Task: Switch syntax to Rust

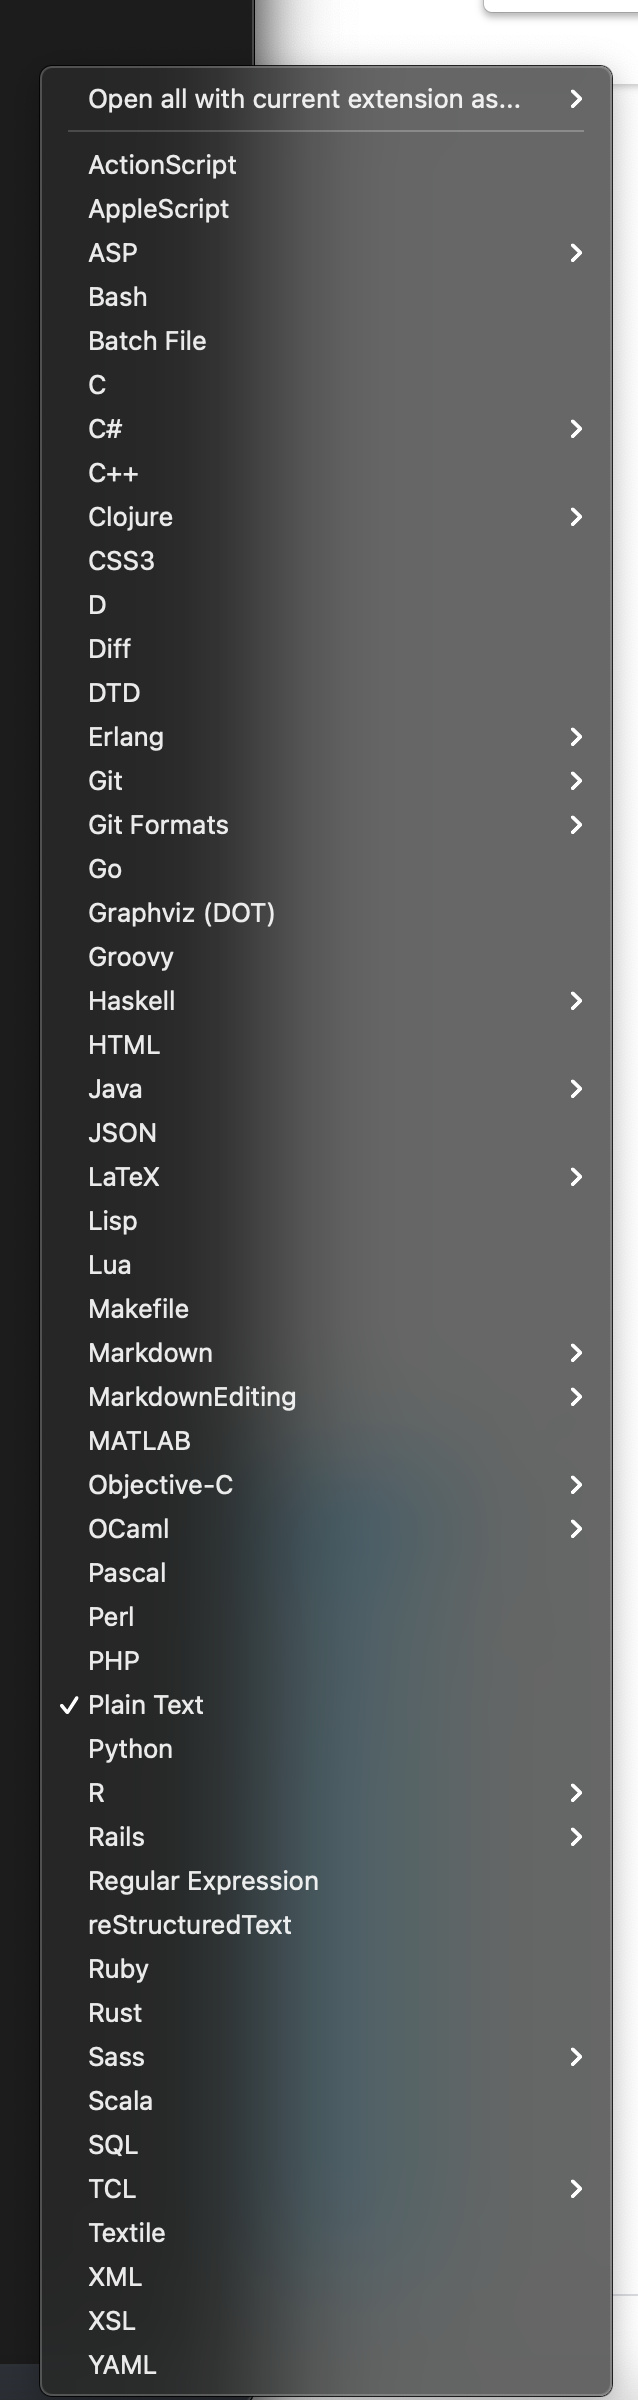Action: click(x=115, y=2013)
